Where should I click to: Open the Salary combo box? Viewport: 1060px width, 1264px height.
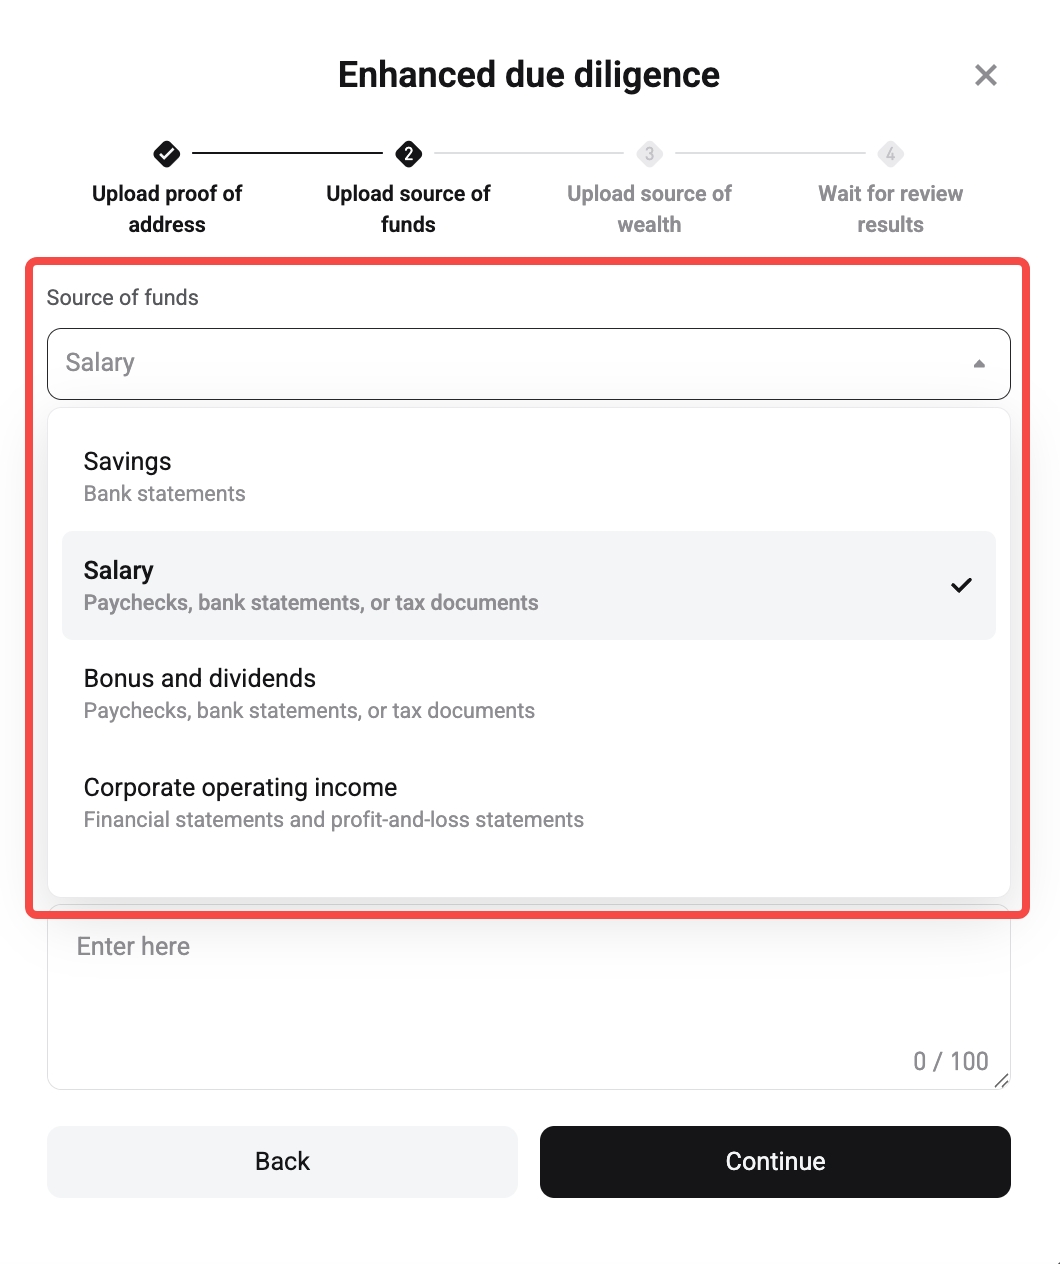[529, 363]
